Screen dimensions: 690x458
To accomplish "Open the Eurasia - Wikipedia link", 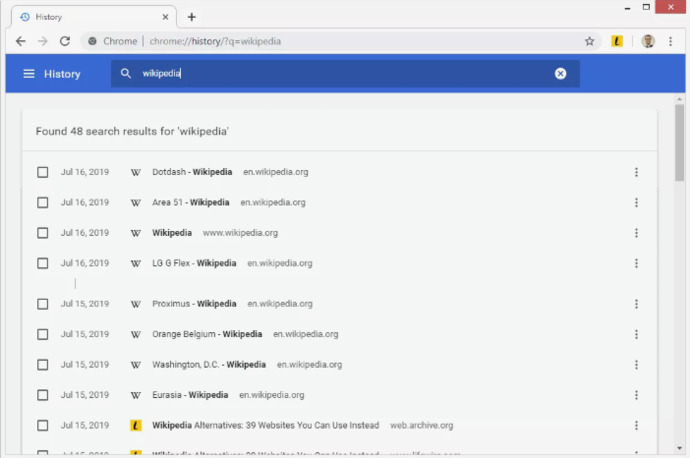I will tap(190, 395).
